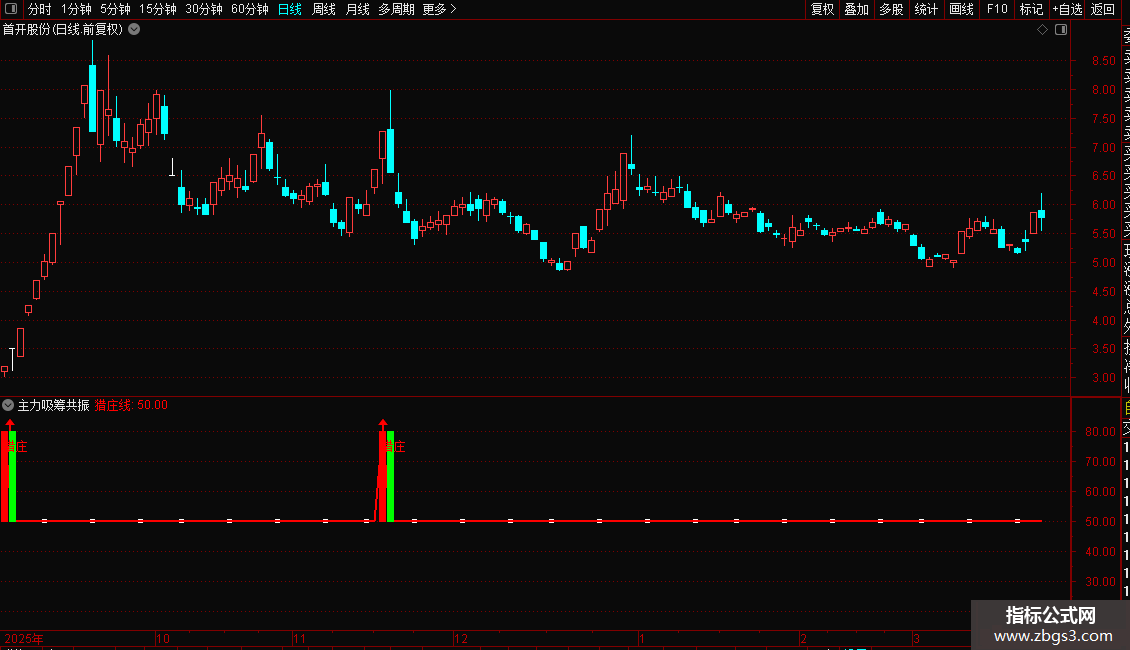Add stock via +自选 button
Screen dimensions: 1130x650
[1067, 9]
